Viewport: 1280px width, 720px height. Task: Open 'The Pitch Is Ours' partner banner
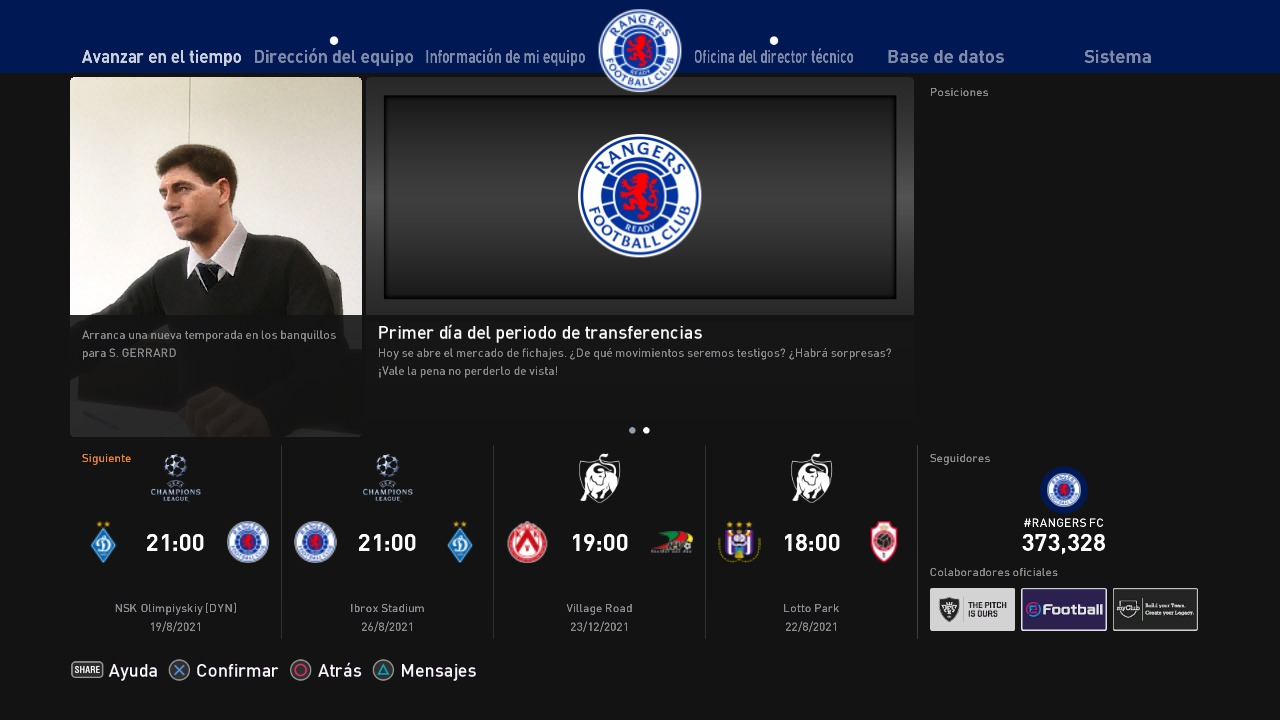click(972, 609)
